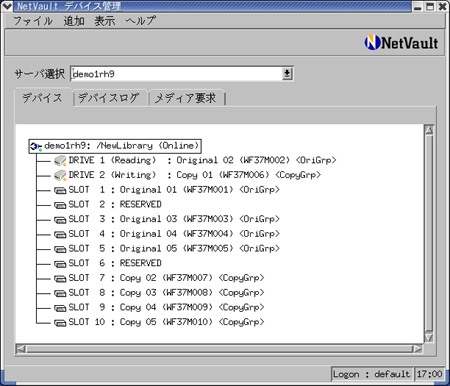Click the Logon : default status entry
This screenshot has width=450, height=386.
click(372, 374)
